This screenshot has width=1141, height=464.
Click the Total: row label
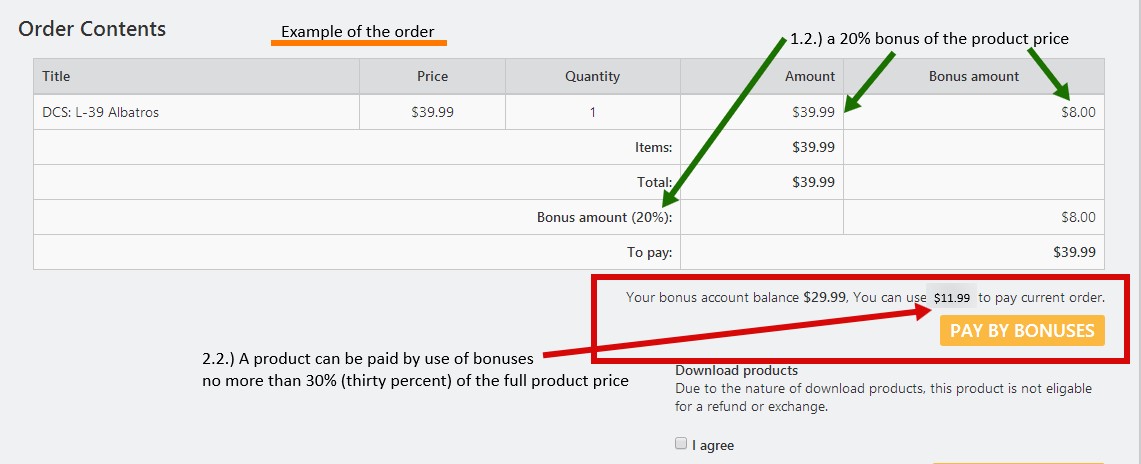point(655,182)
